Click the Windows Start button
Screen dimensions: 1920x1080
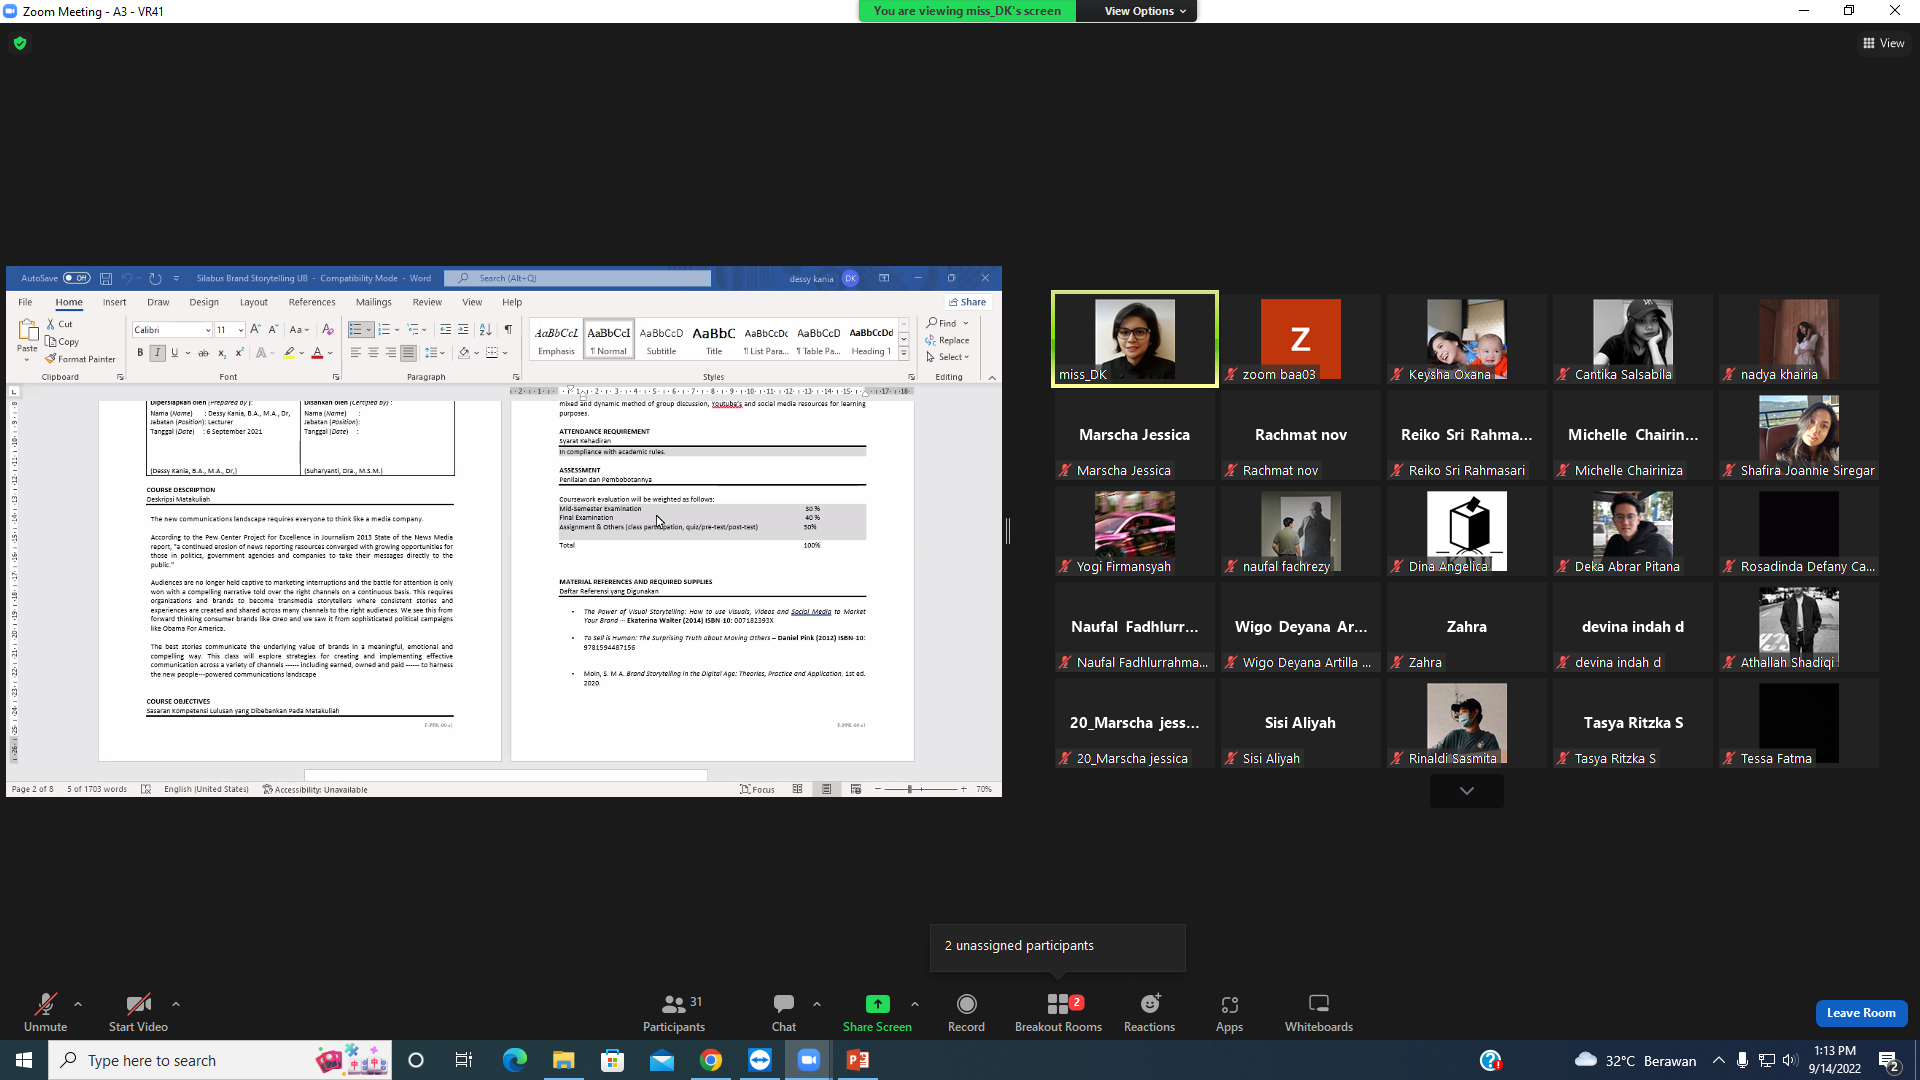[24, 1060]
